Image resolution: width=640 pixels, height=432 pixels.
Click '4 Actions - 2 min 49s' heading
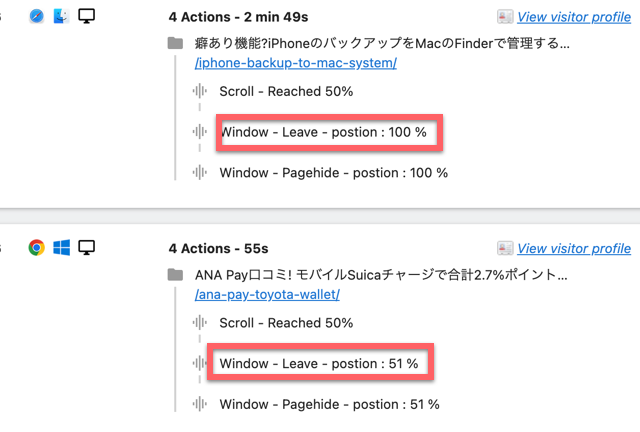point(238,17)
